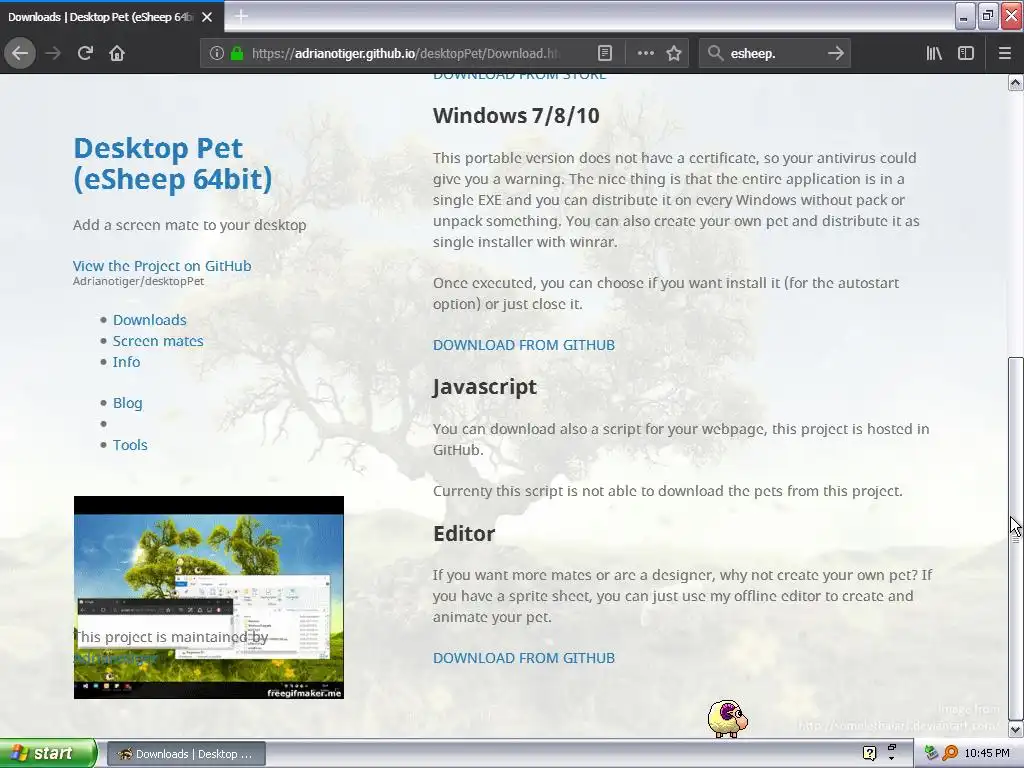Click the green shield system tray icon
The image size is (1024, 768).
932,753
